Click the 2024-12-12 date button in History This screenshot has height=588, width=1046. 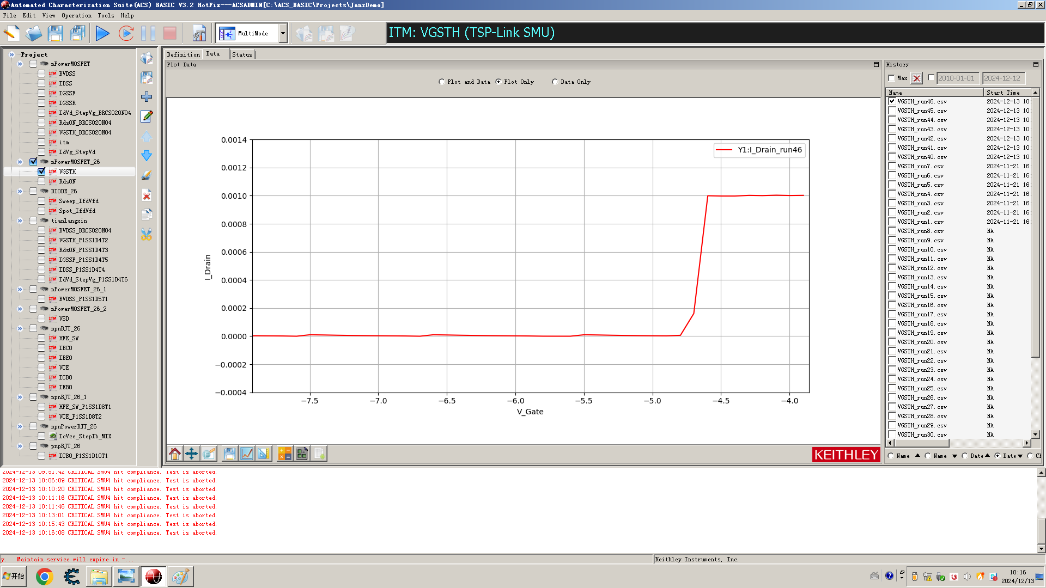click(x=1004, y=78)
